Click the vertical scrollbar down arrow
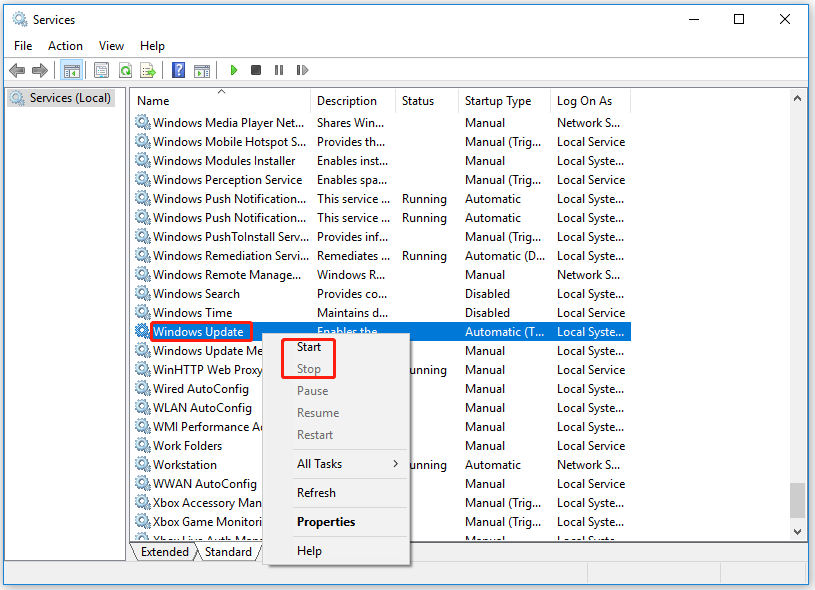The height and width of the screenshot is (590, 815). click(x=797, y=532)
